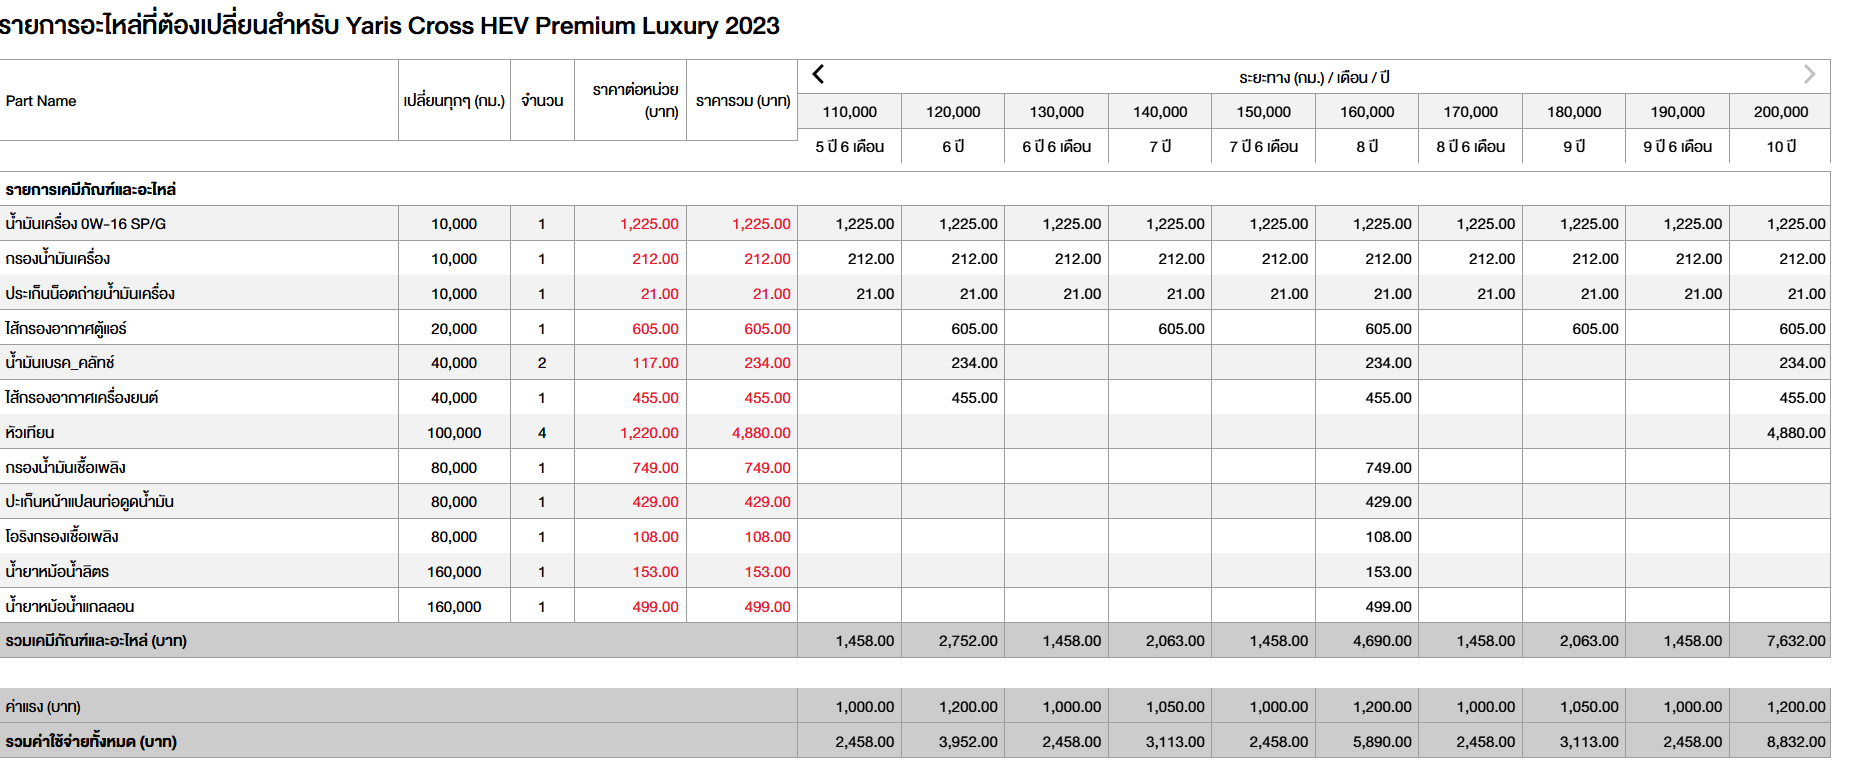The width and height of the screenshot is (1852, 776).
Task: Click the น้ำมันเครื่อง 0W-16 SP/G row name
Action: tap(86, 224)
